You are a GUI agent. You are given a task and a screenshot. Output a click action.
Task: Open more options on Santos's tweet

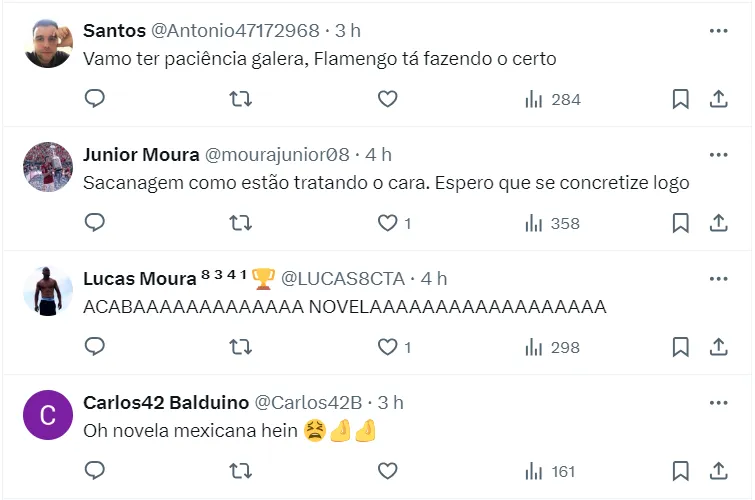click(718, 31)
